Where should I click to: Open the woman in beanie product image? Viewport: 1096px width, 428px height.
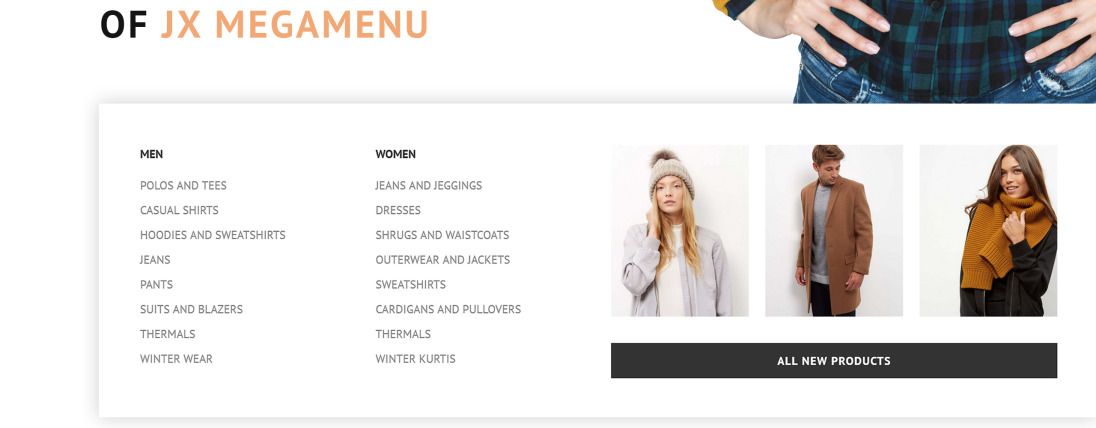[x=679, y=231]
